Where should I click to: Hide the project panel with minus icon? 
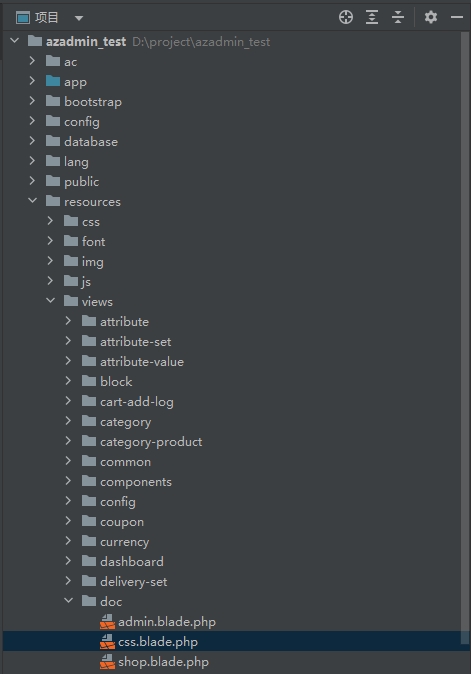457,17
